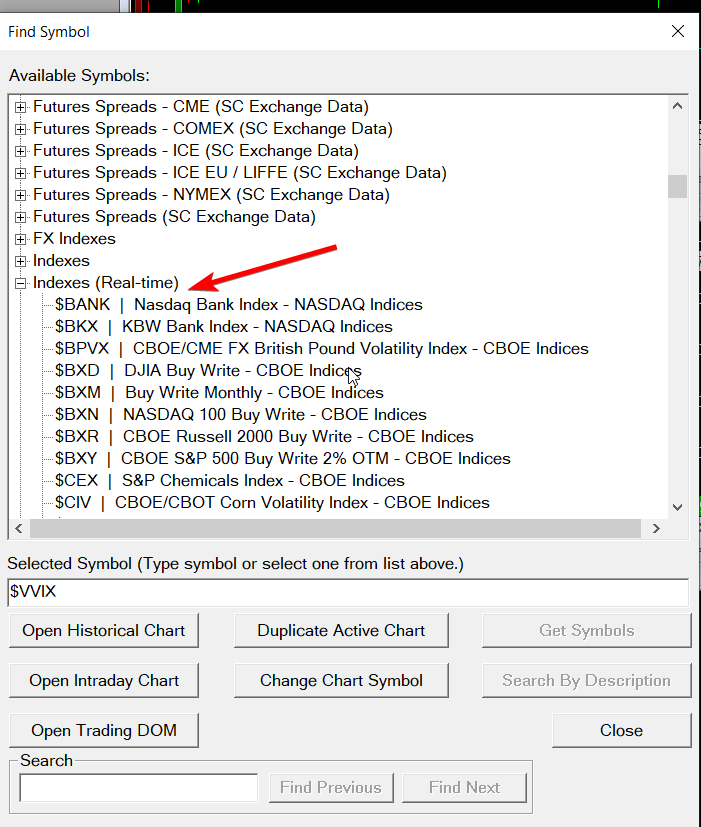This screenshot has height=827, width=701.
Task: Click the Search text box
Action: pyautogui.click(x=139, y=788)
